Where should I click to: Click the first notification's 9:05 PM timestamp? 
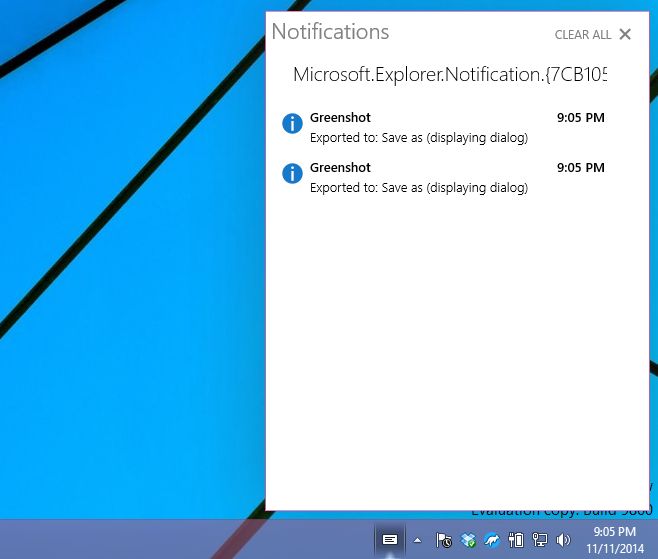point(580,118)
